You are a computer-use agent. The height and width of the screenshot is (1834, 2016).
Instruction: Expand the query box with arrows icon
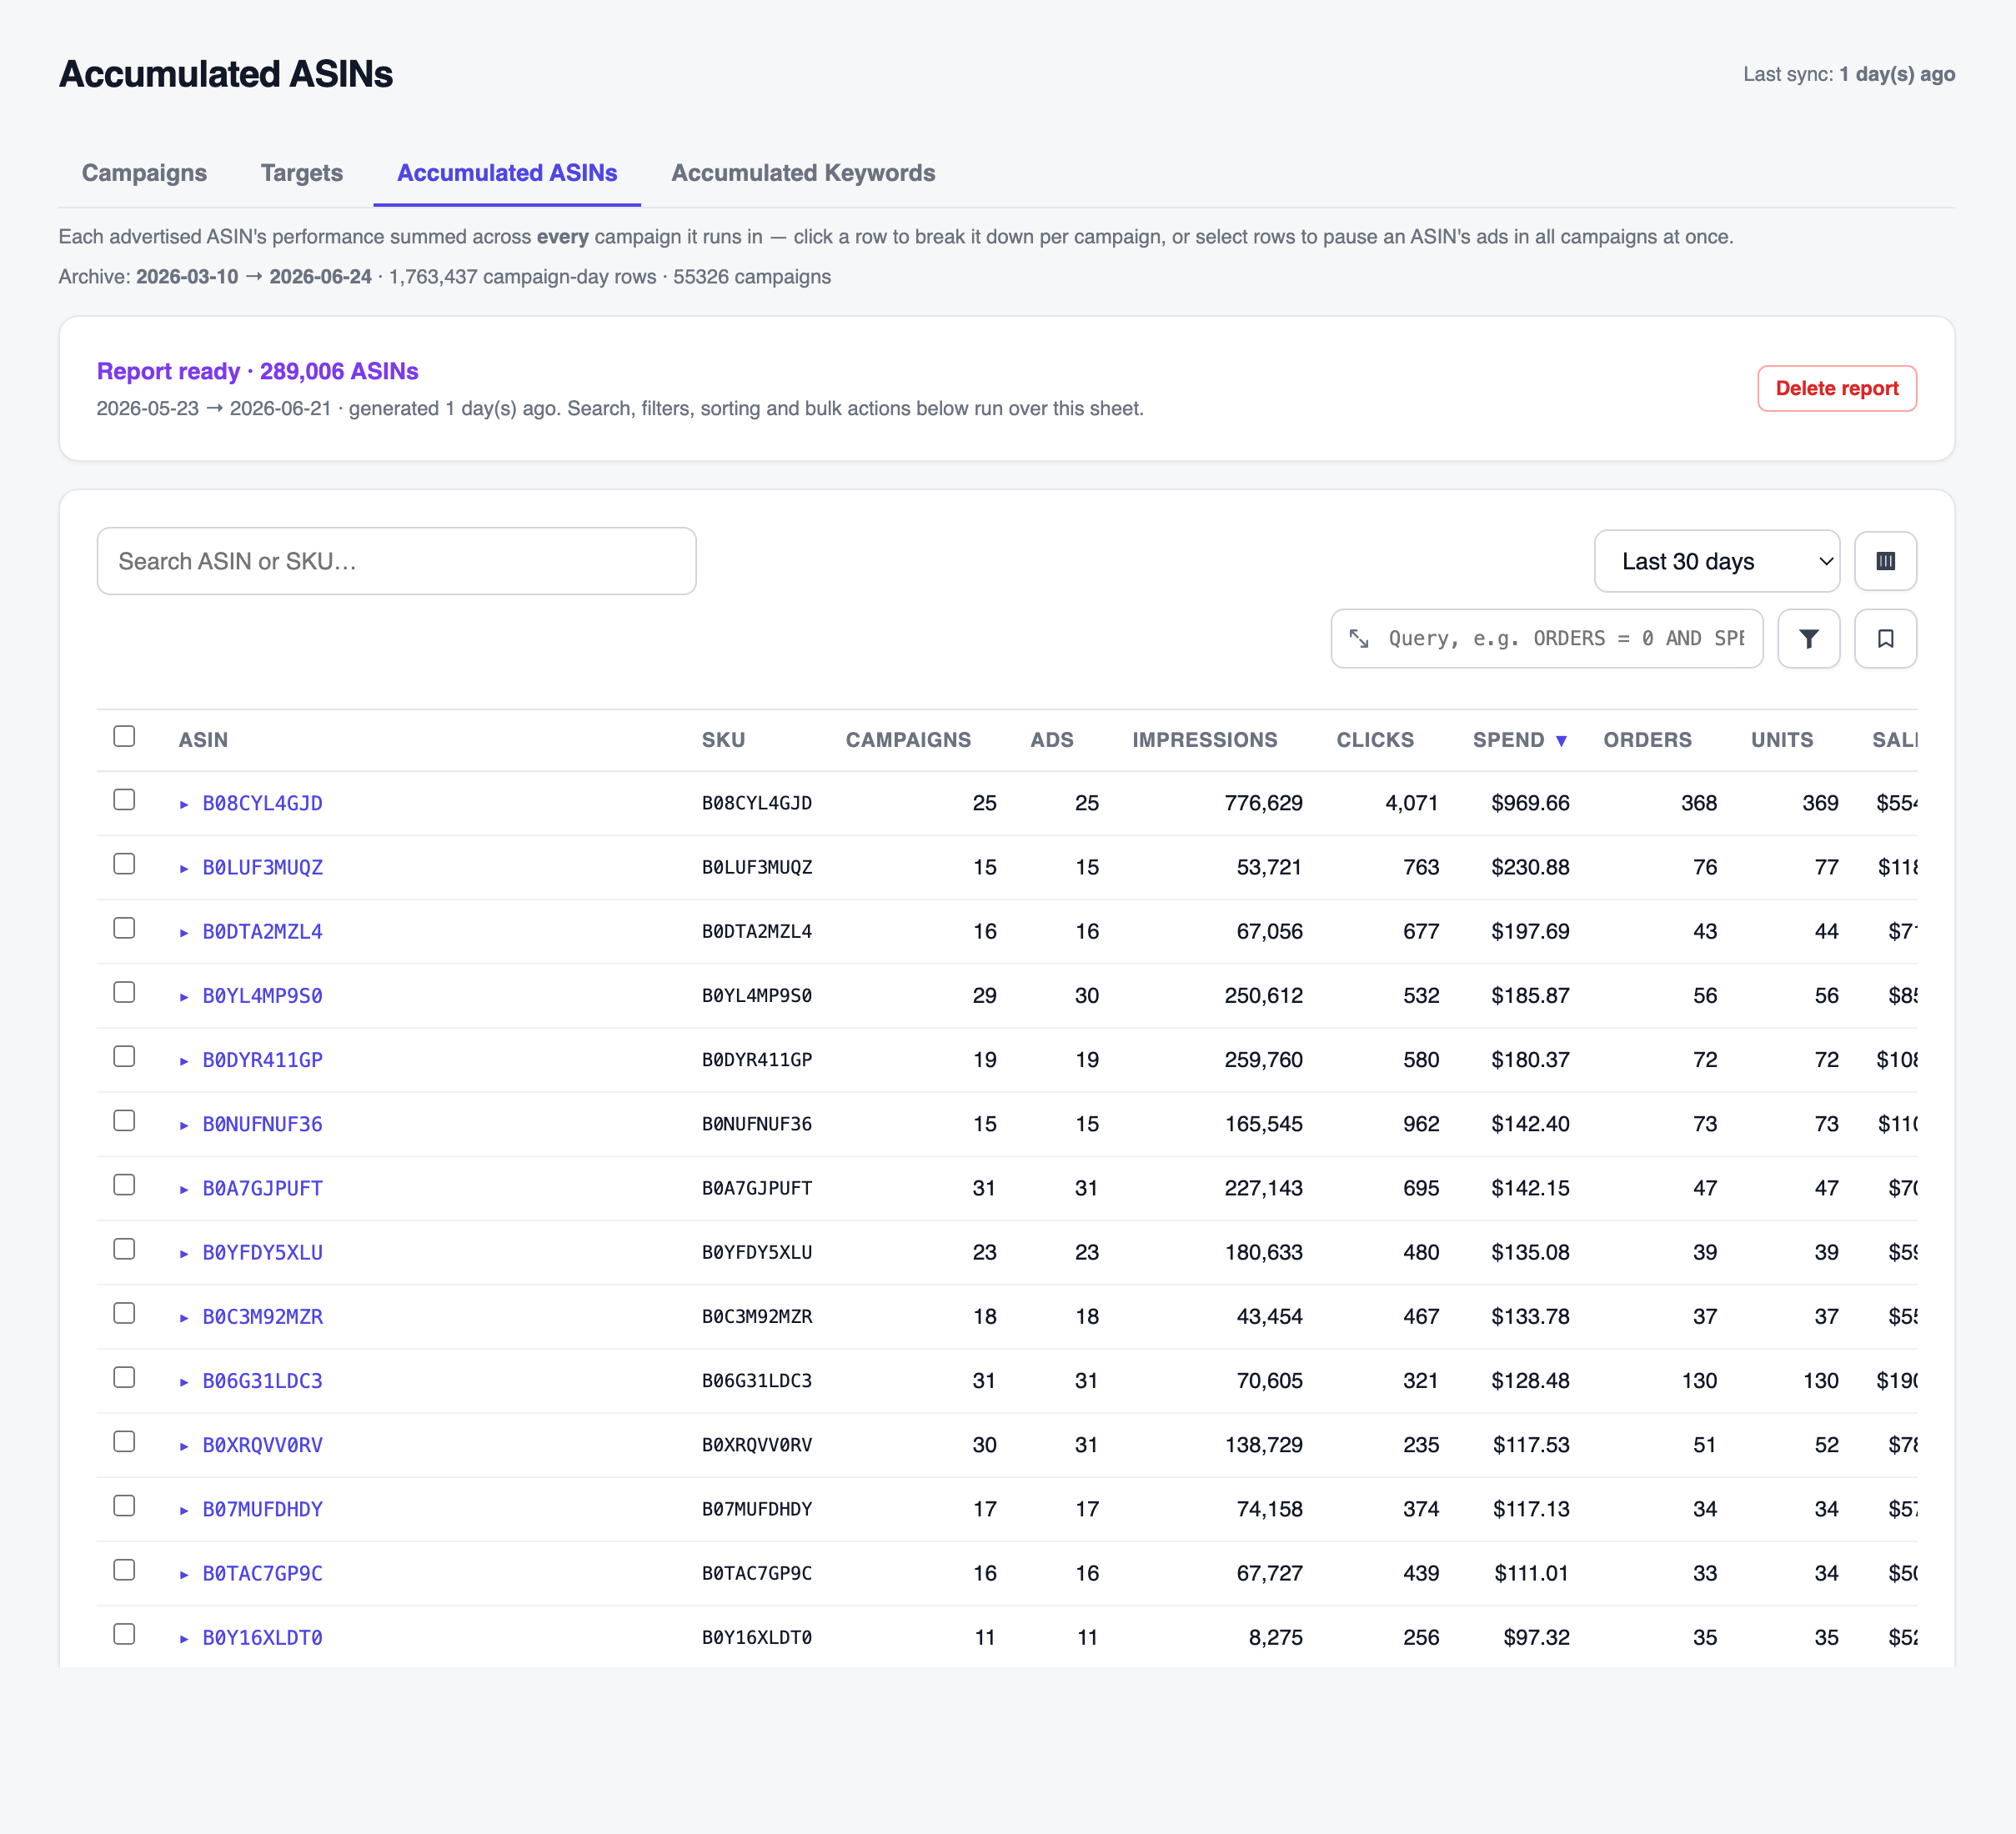[1359, 638]
